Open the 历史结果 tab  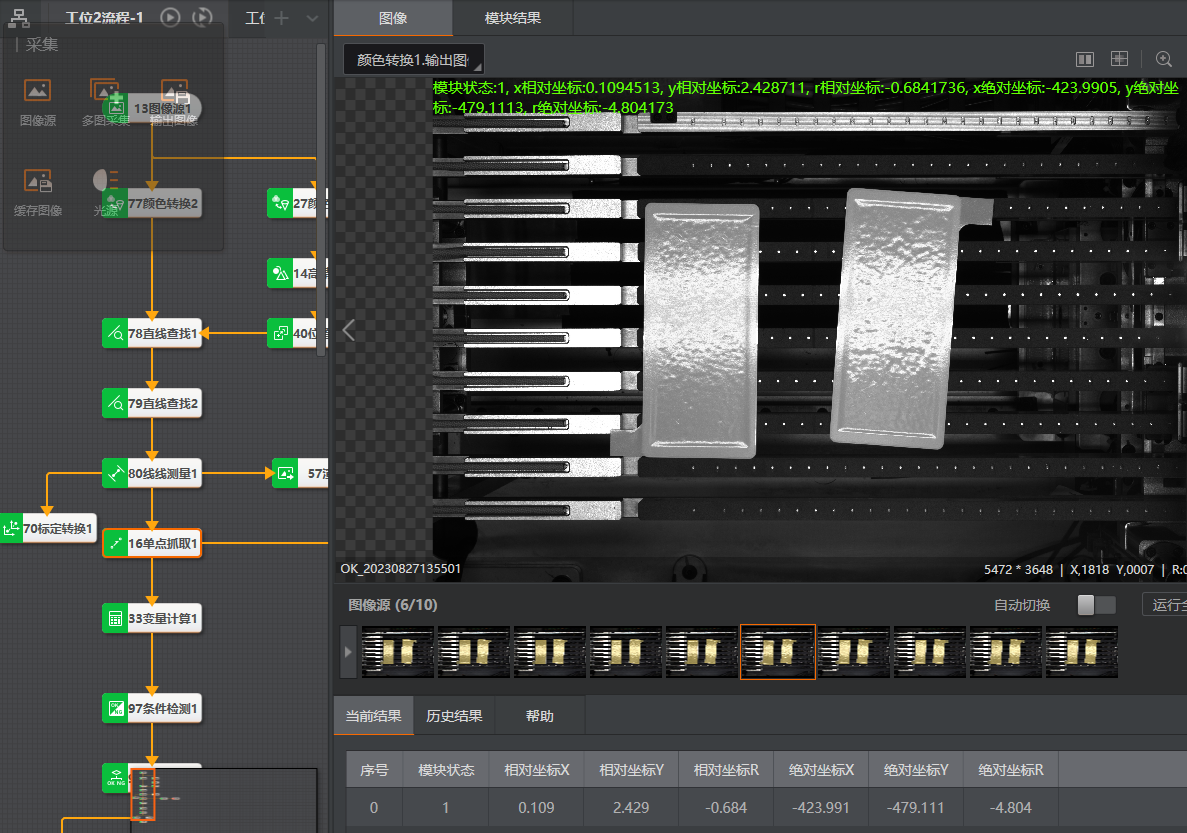pos(454,716)
